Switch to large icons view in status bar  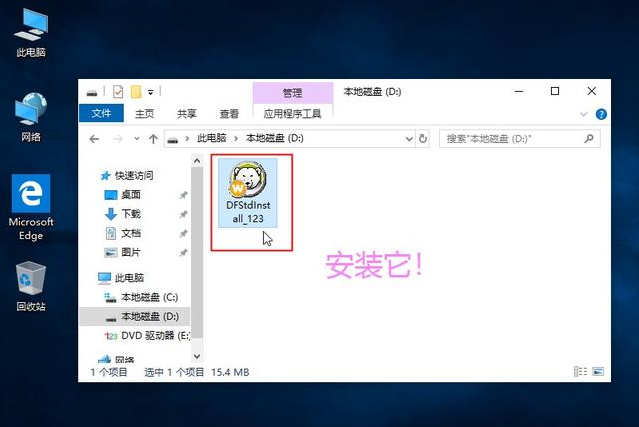point(598,371)
